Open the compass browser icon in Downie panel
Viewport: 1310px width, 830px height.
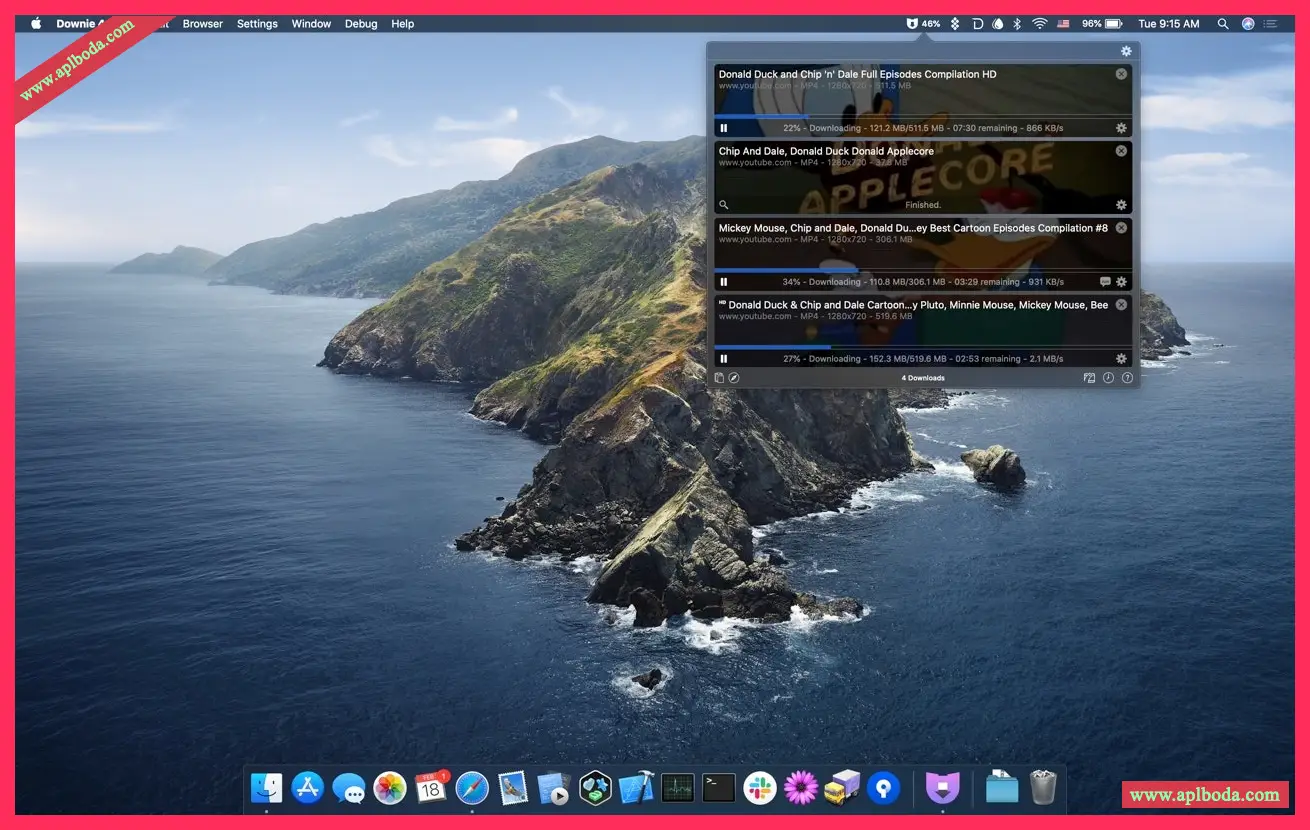click(734, 378)
